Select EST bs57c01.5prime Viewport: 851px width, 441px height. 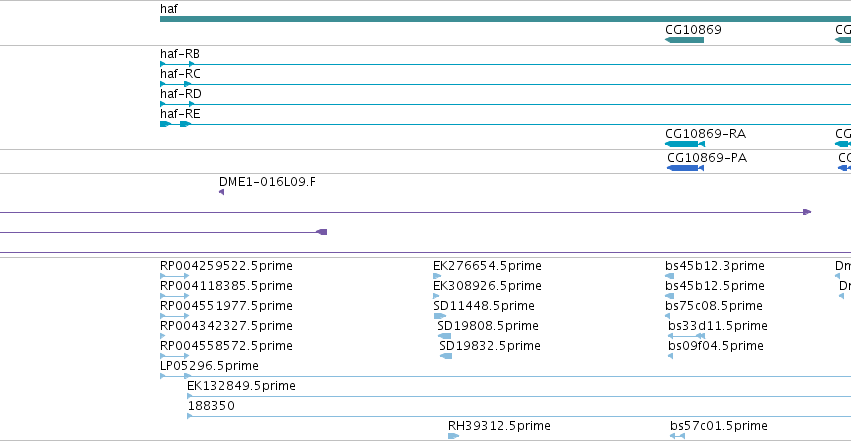pos(719,426)
